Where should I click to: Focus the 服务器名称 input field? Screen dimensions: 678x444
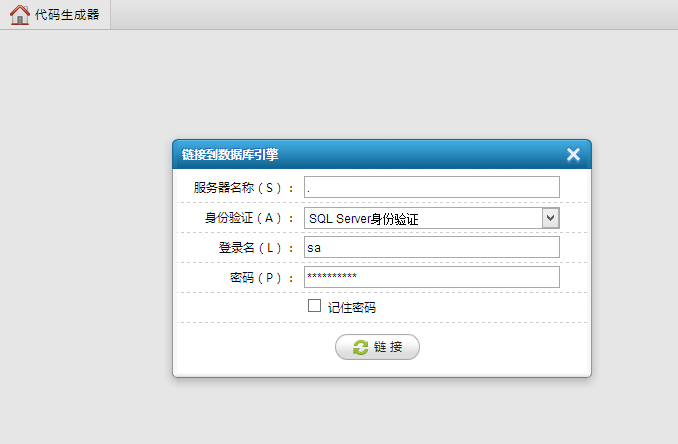[x=432, y=187]
